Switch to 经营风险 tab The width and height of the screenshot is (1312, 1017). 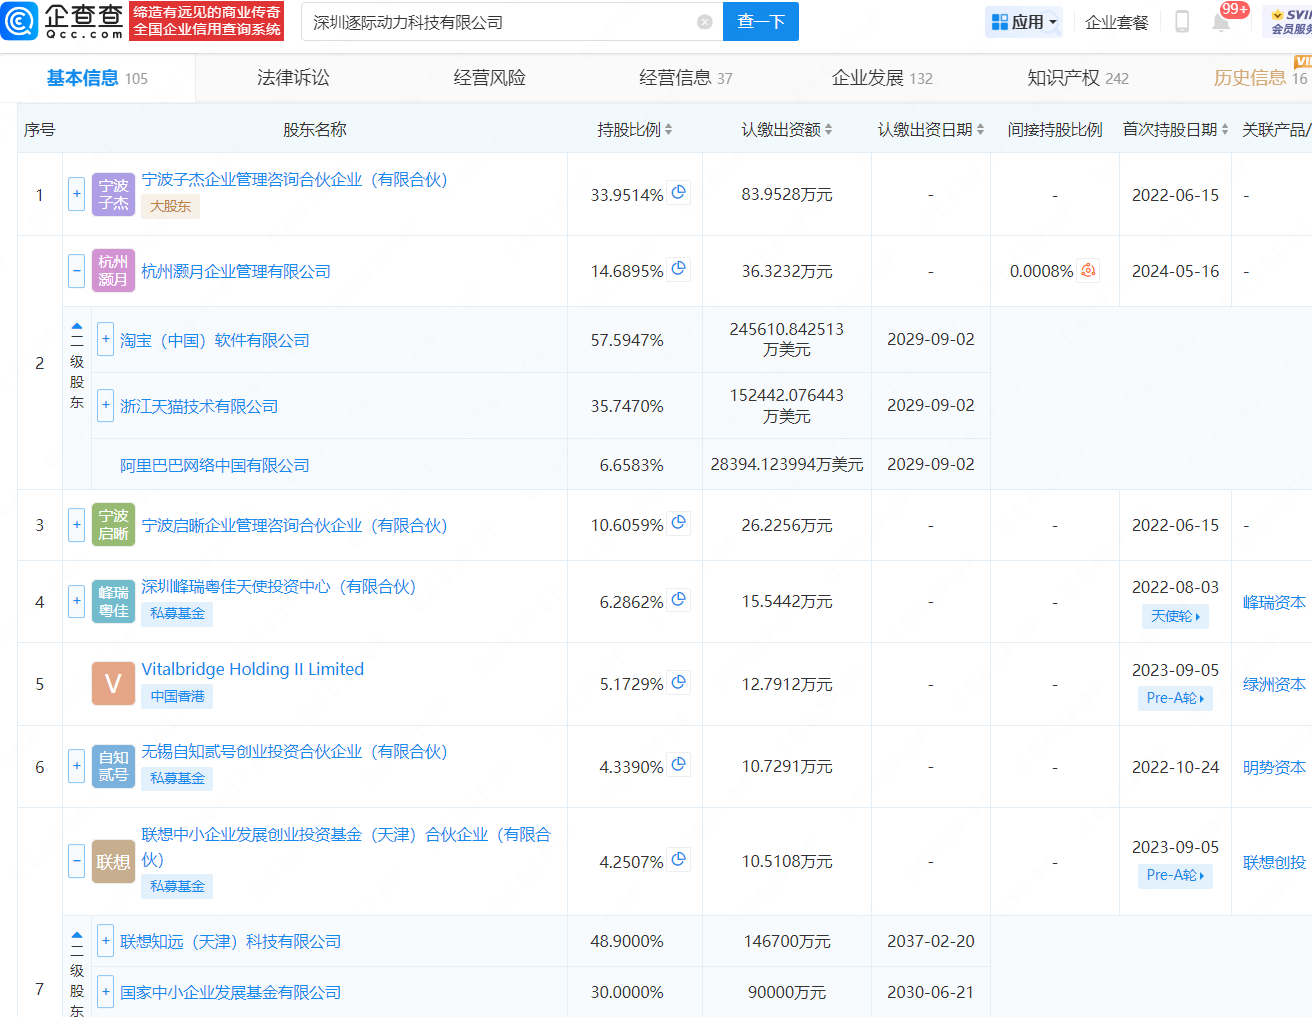pos(489,78)
